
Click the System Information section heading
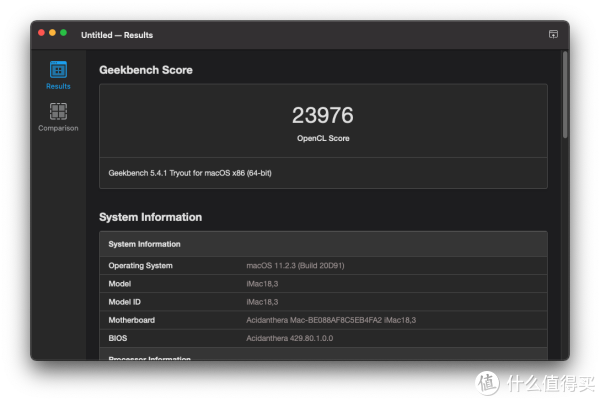150,217
